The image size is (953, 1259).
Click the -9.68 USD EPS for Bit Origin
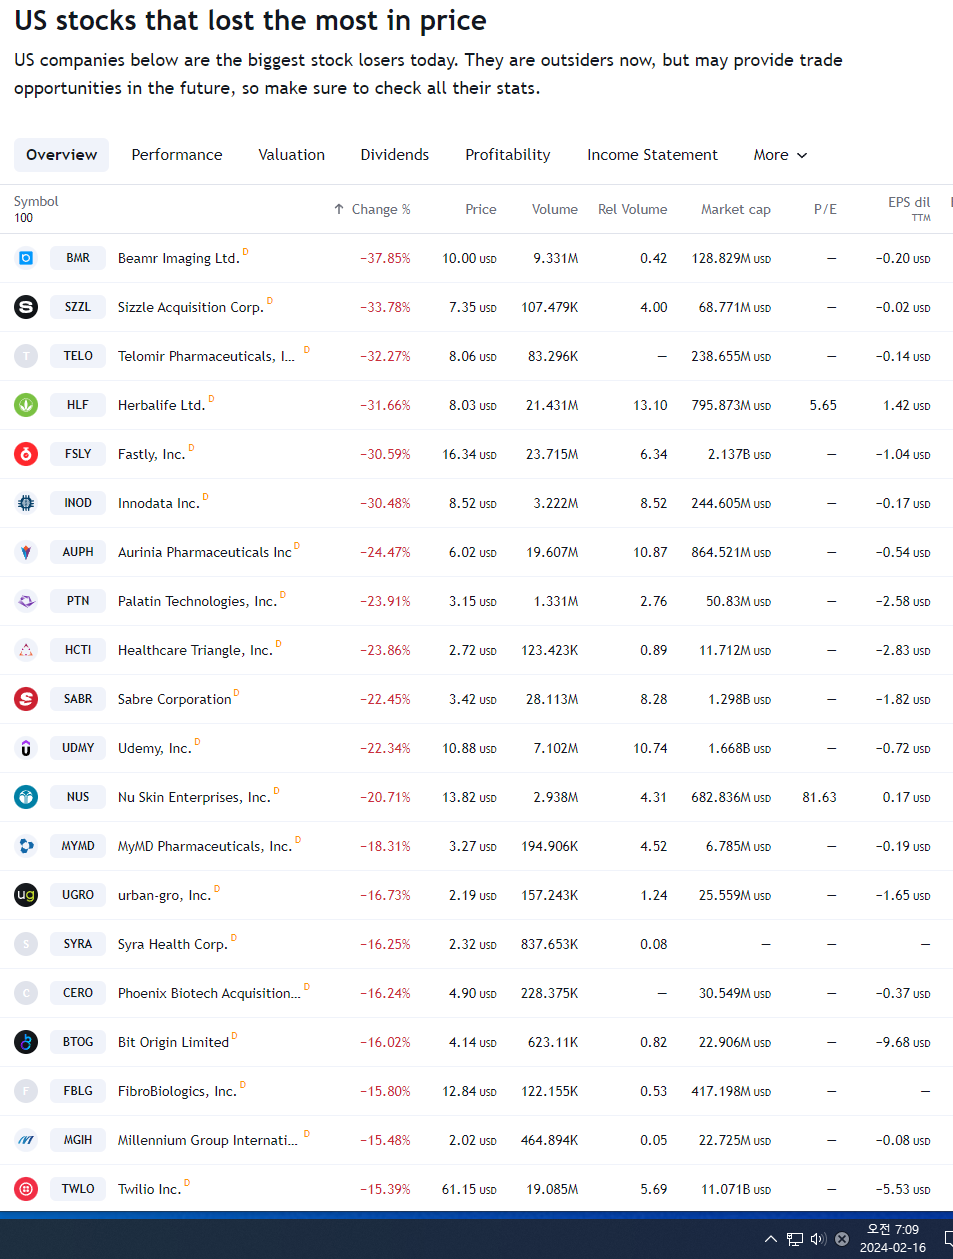pyautogui.click(x=903, y=1042)
